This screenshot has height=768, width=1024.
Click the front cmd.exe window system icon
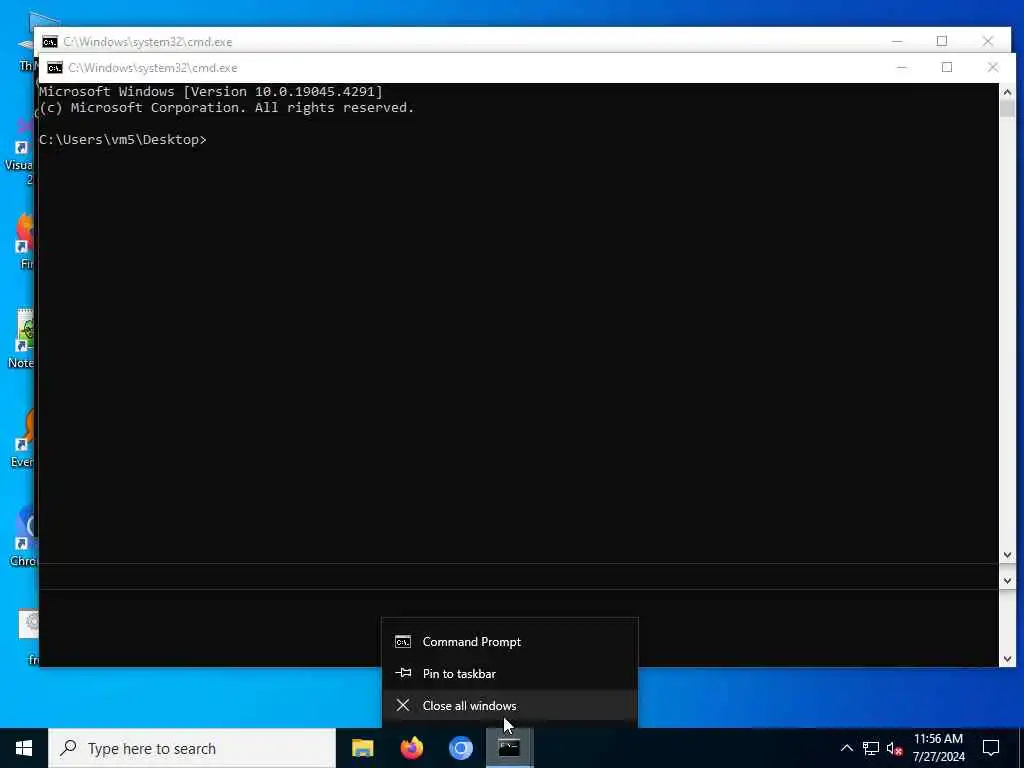[x=55, y=68]
